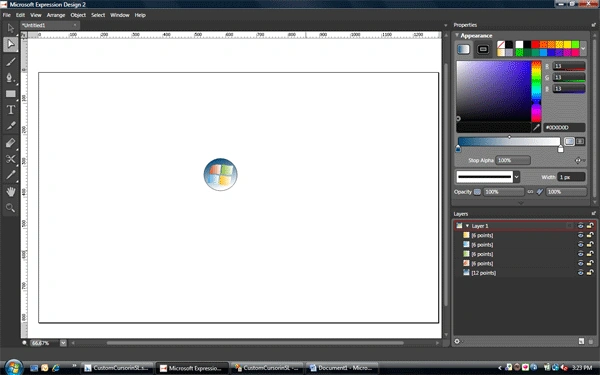The width and height of the screenshot is (600, 375).
Task: Select the knife-shaped Slice tool
Action: 11,126
